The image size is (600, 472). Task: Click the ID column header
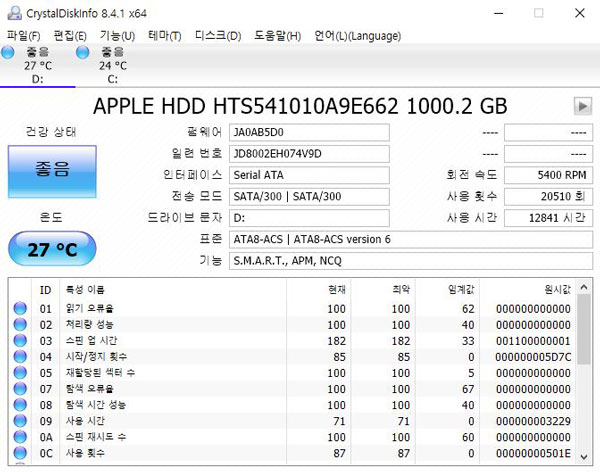coord(46,290)
